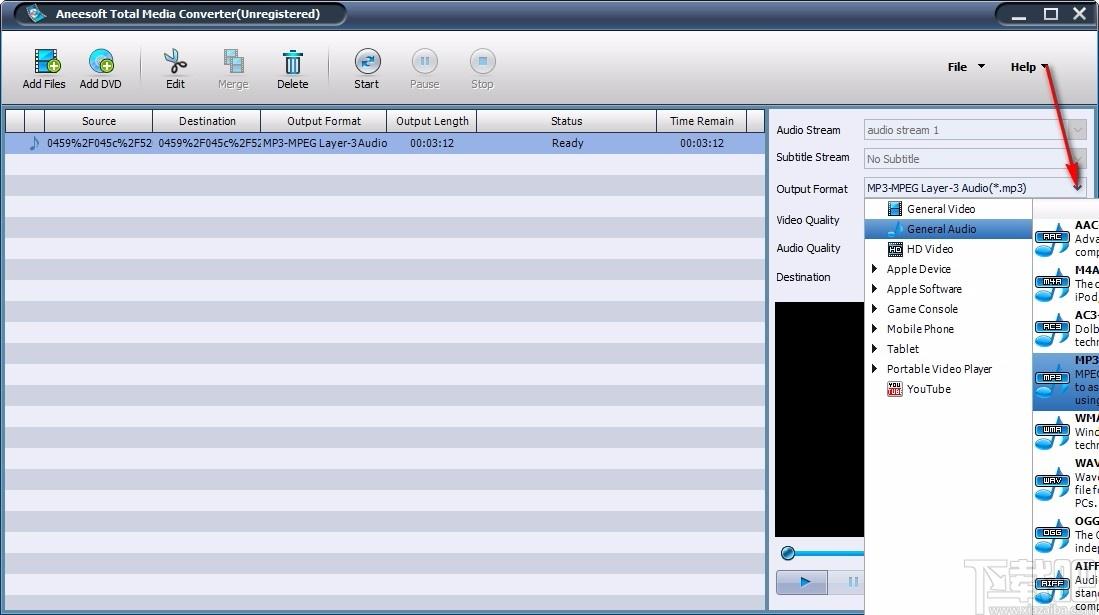Play the preview with the play button
This screenshot has height=615, width=1099.
pyautogui.click(x=803, y=581)
